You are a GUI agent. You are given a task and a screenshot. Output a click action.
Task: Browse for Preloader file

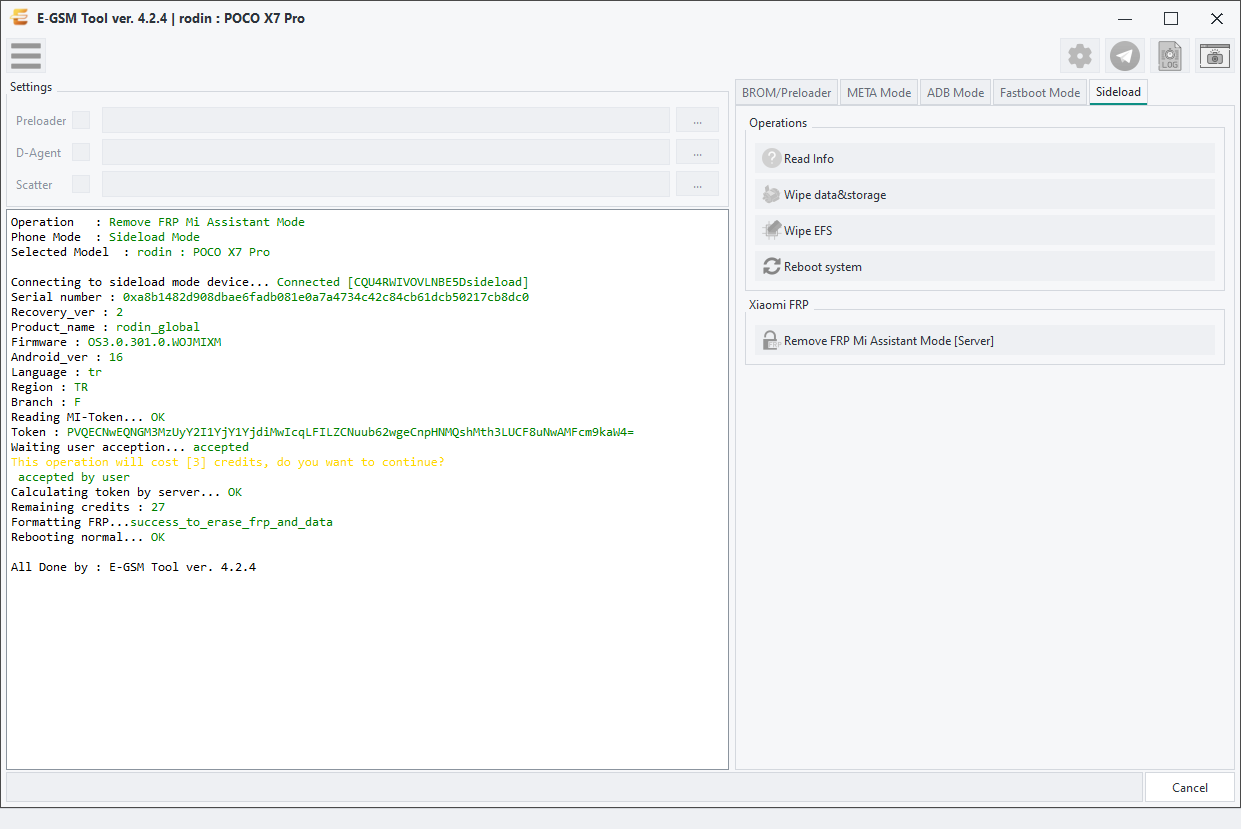(x=697, y=120)
